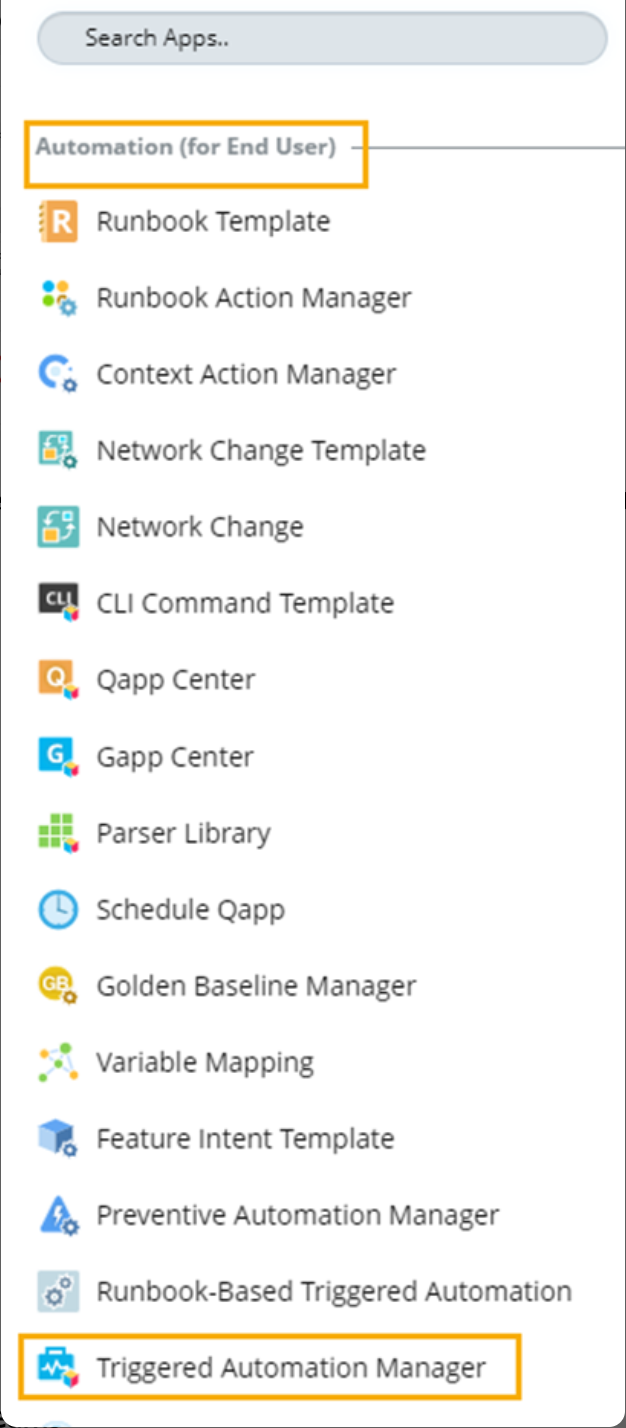
Task: Click the Runbook Template icon
Action: [x=57, y=221]
